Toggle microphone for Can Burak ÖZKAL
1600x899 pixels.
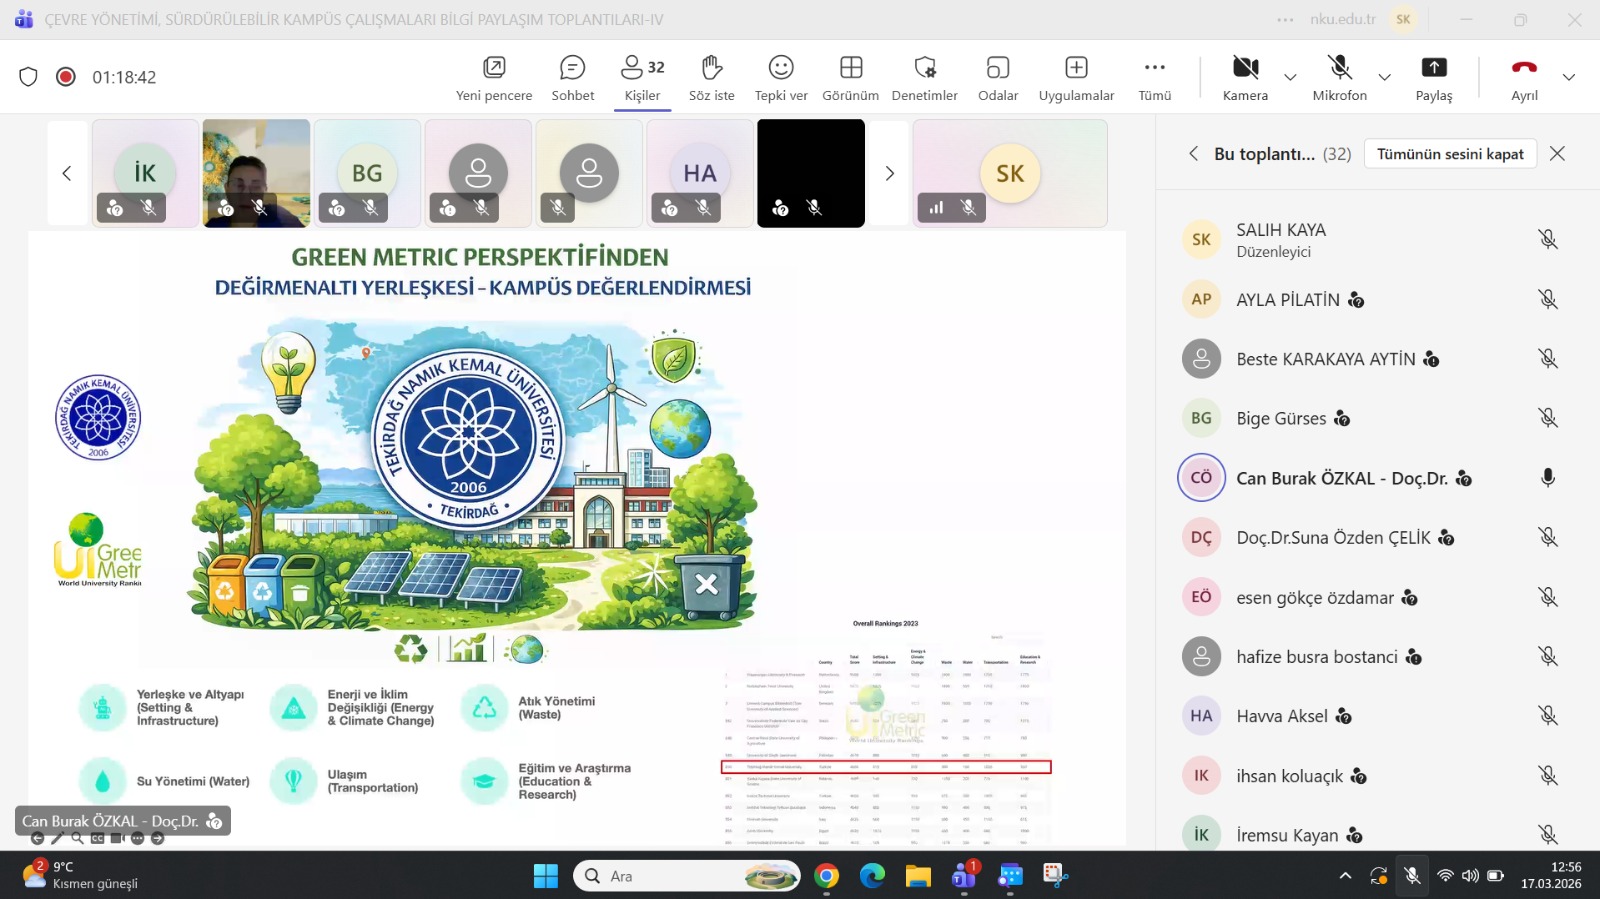coord(1547,478)
